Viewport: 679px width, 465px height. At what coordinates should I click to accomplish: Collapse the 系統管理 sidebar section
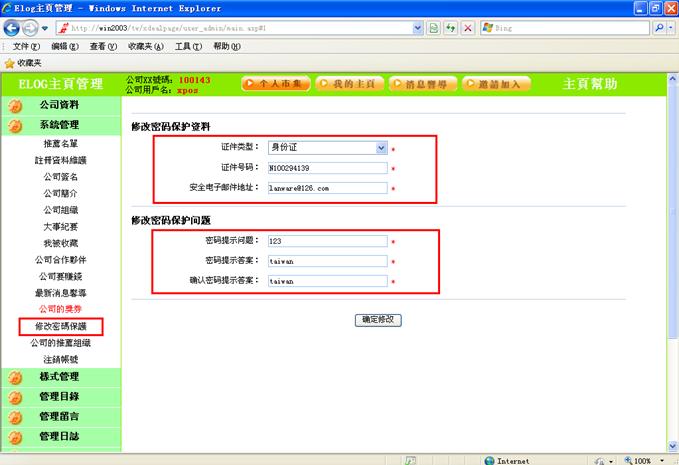tap(59, 125)
